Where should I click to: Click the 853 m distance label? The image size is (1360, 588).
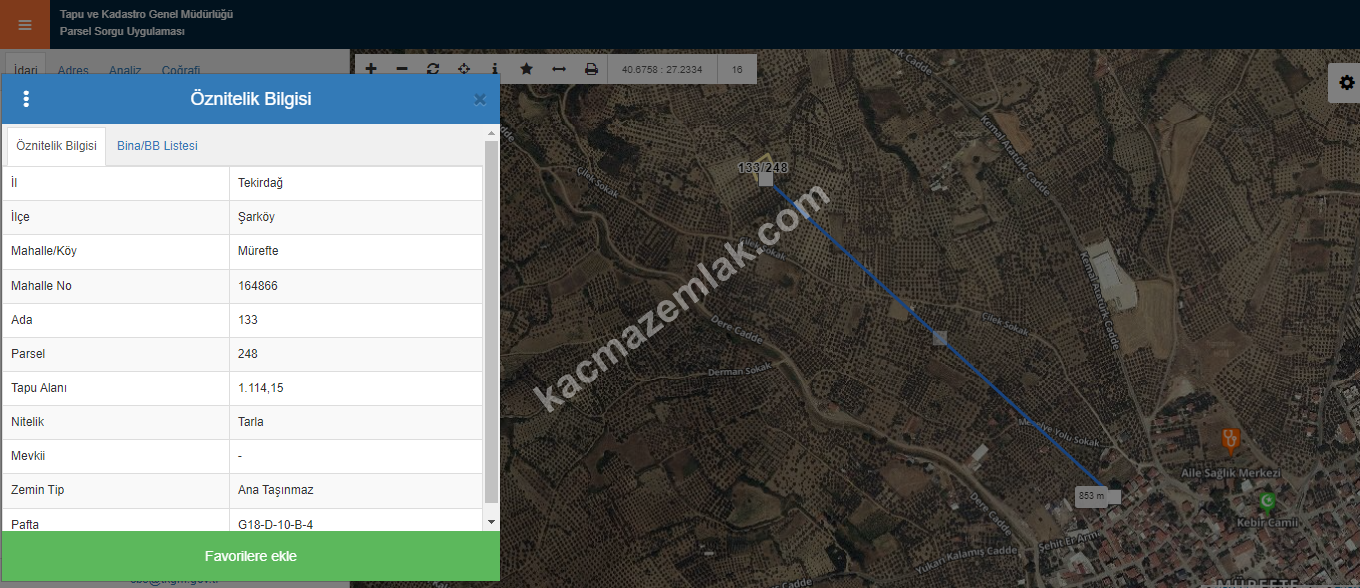[x=1091, y=496]
